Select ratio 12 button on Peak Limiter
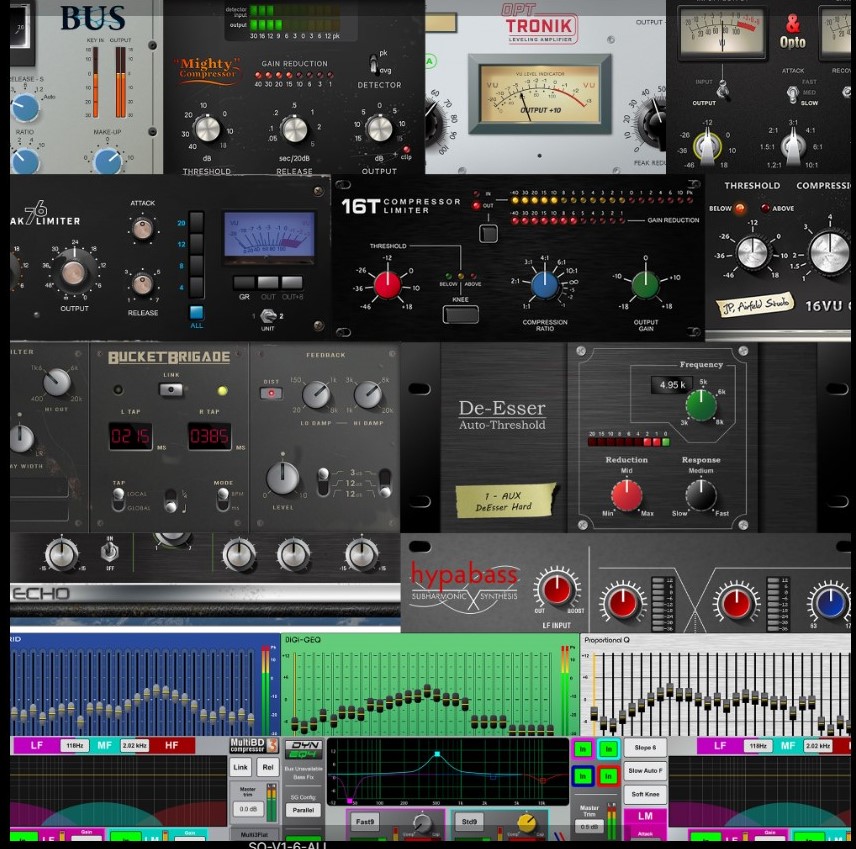856x849 pixels. tap(196, 244)
